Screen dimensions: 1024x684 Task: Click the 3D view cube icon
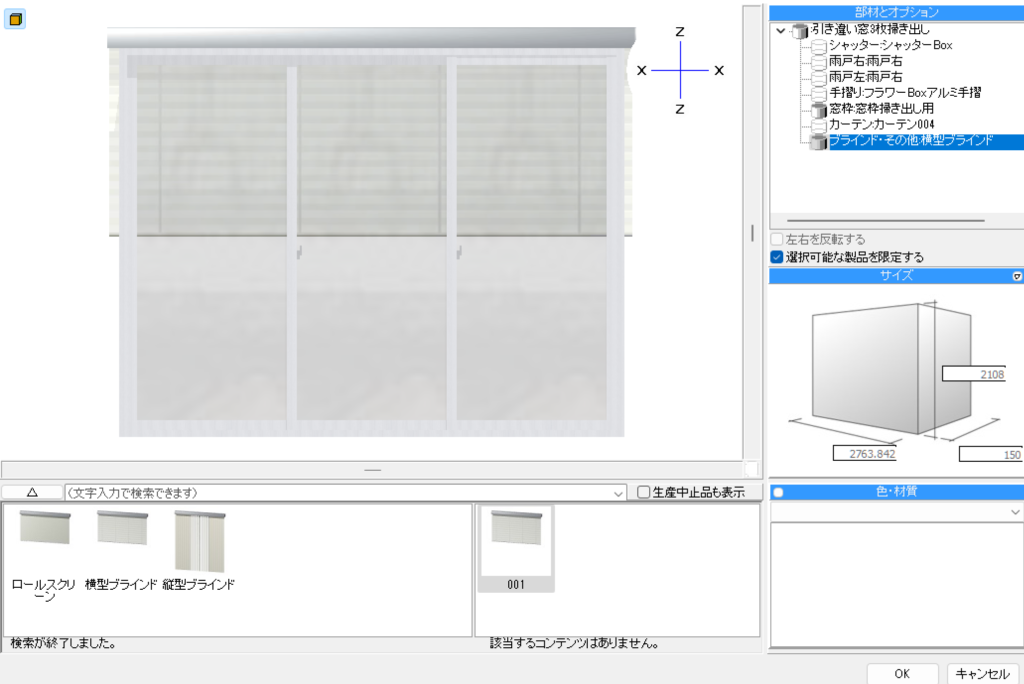coord(15,19)
